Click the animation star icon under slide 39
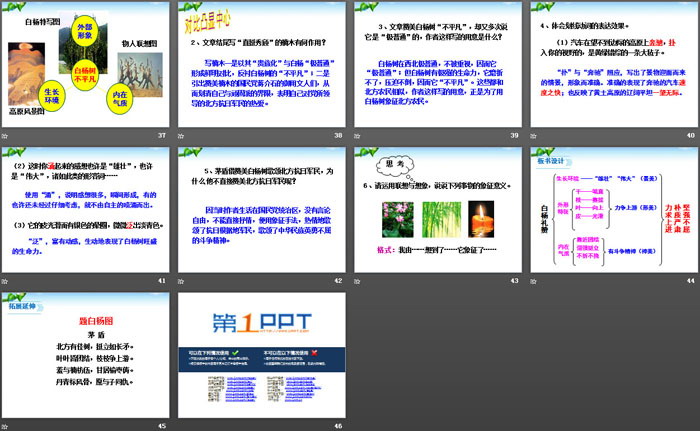This screenshot has height=431, width=700. (357, 136)
